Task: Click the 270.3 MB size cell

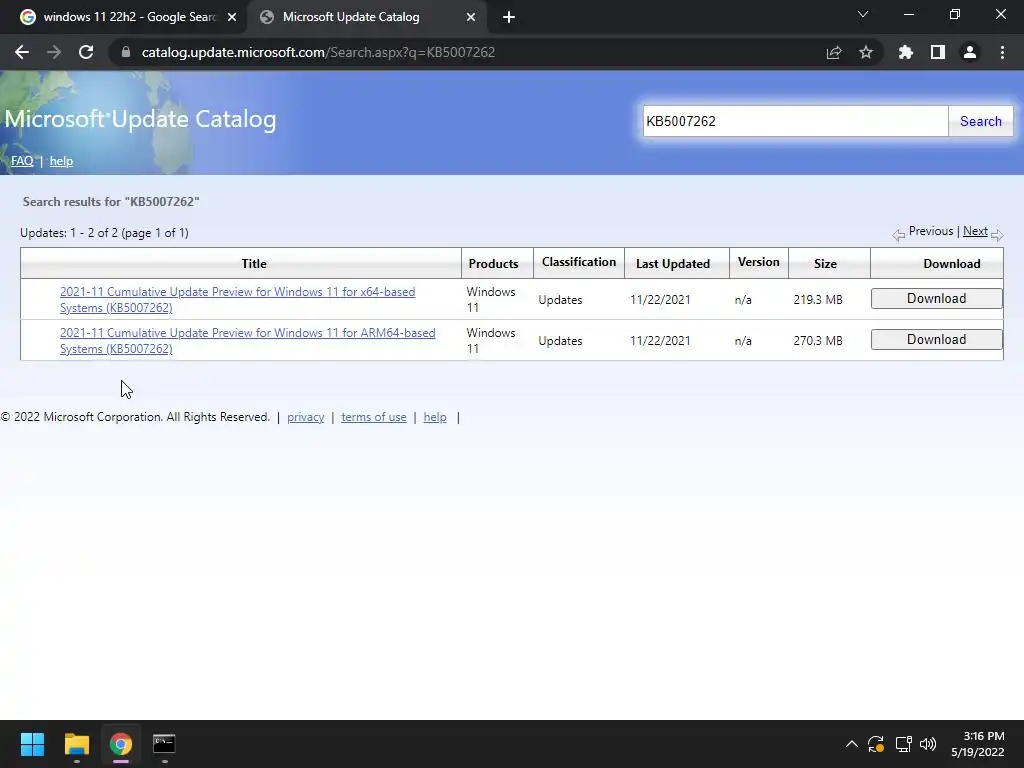Action: pos(818,341)
